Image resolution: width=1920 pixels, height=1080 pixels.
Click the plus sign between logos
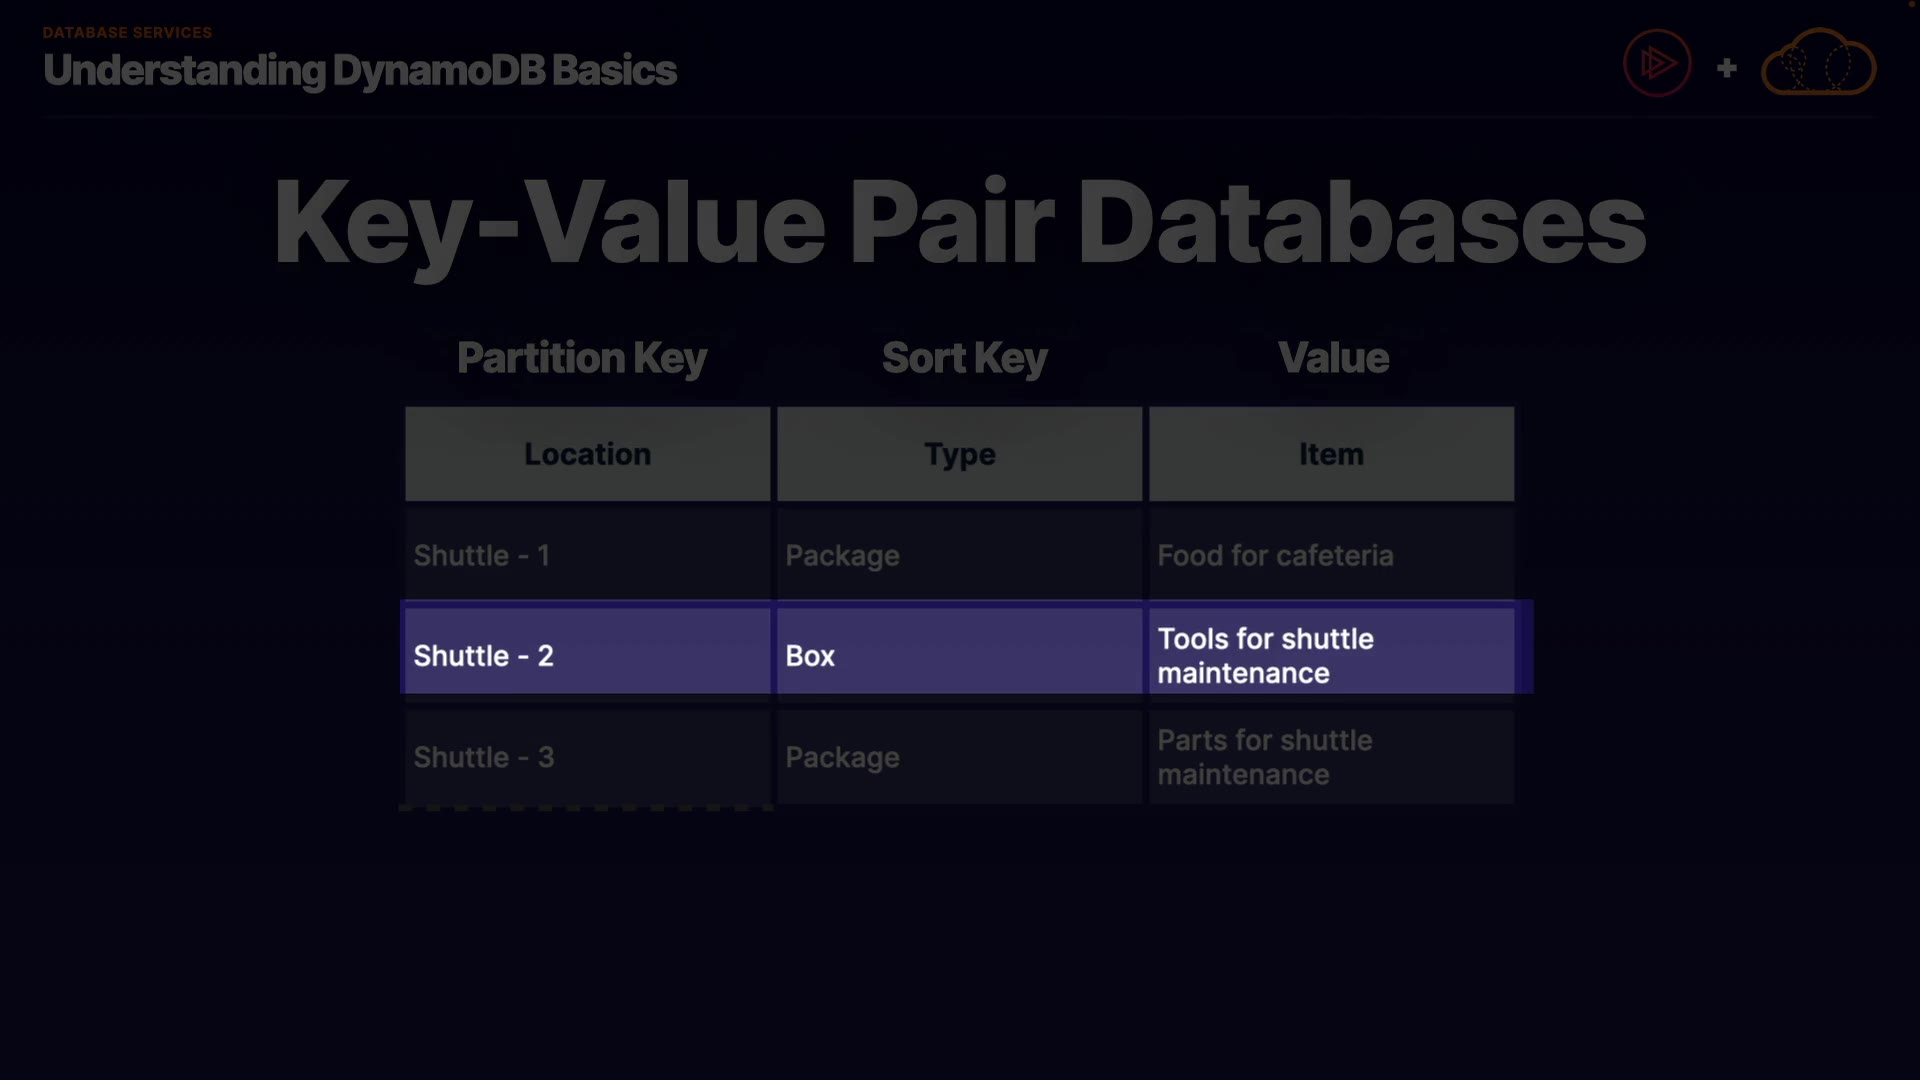(1727, 68)
